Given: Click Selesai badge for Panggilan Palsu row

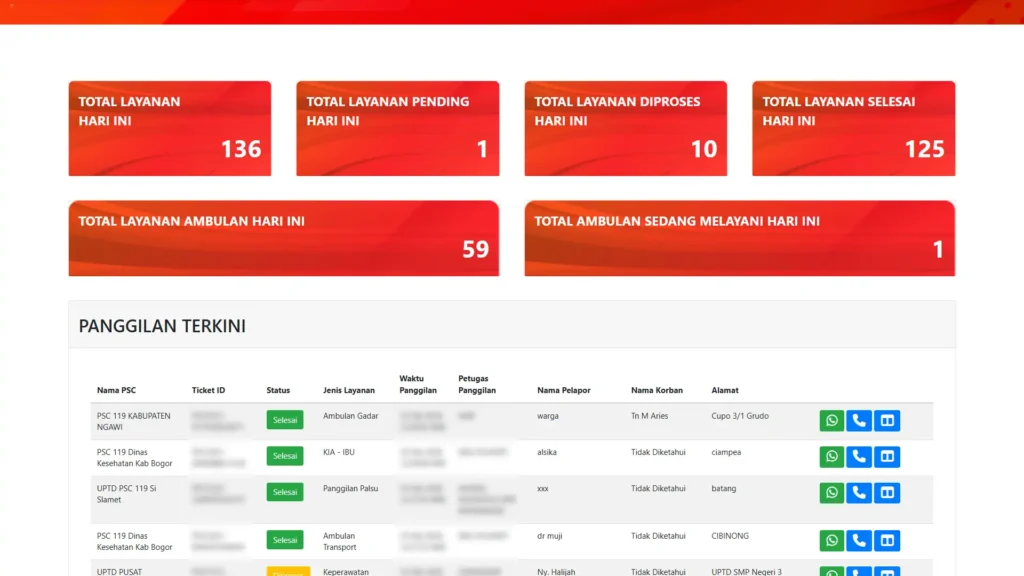Looking at the screenshot, I should [285, 492].
